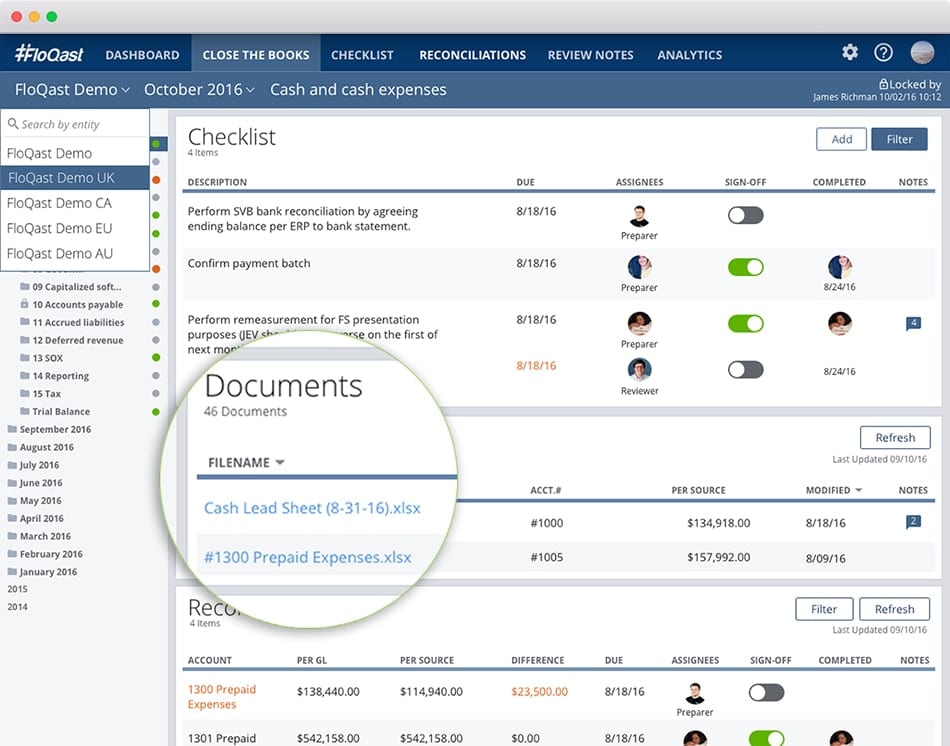Click the Reviewer avatar in Checklist
Screen dimensions: 950x746
tap(639, 370)
